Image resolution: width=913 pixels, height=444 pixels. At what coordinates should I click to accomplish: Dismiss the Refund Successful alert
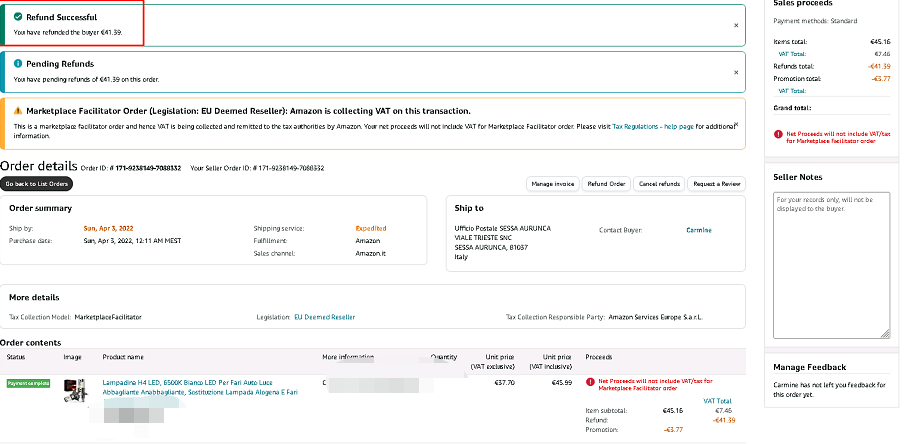[736, 25]
